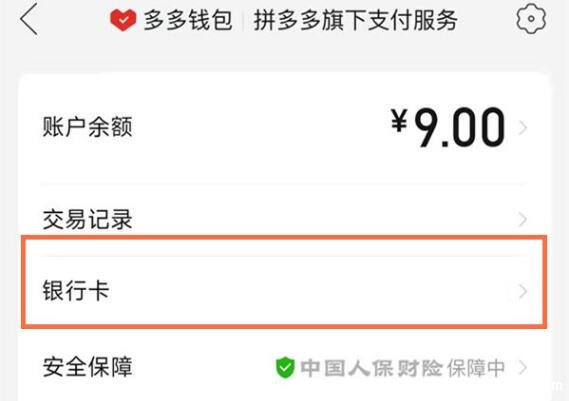Expand the bank card row chevron

coord(523,291)
